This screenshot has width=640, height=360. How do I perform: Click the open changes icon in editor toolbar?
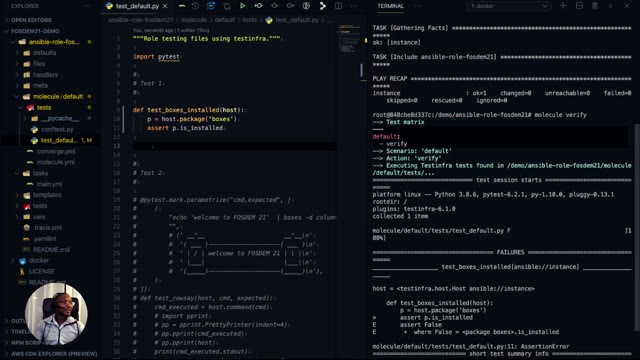pyautogui.click(x=227, y=6)
